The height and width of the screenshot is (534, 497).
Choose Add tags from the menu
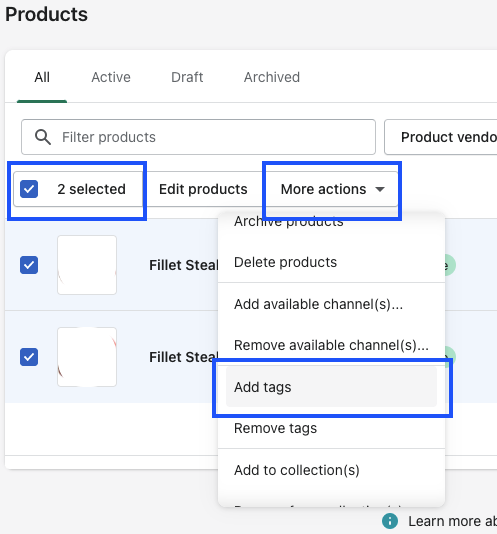(x=331, y=387)
